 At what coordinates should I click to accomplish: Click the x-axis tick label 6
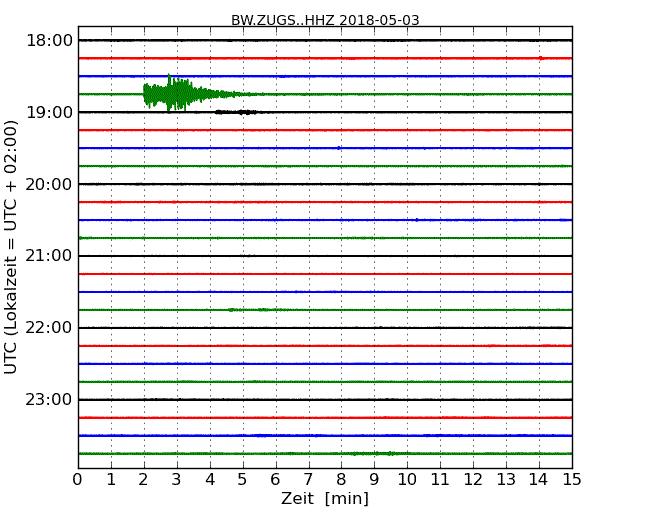(275, 479)
